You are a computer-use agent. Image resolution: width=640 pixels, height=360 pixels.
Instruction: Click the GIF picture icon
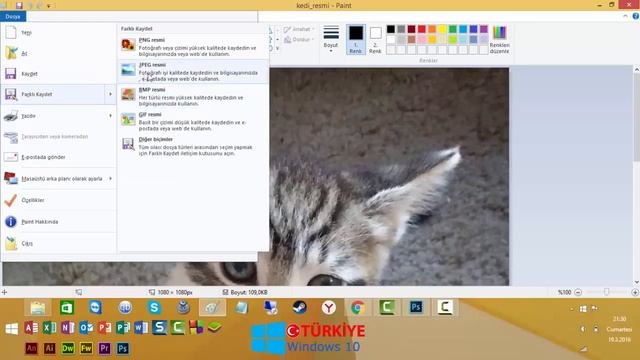point(128,119)
